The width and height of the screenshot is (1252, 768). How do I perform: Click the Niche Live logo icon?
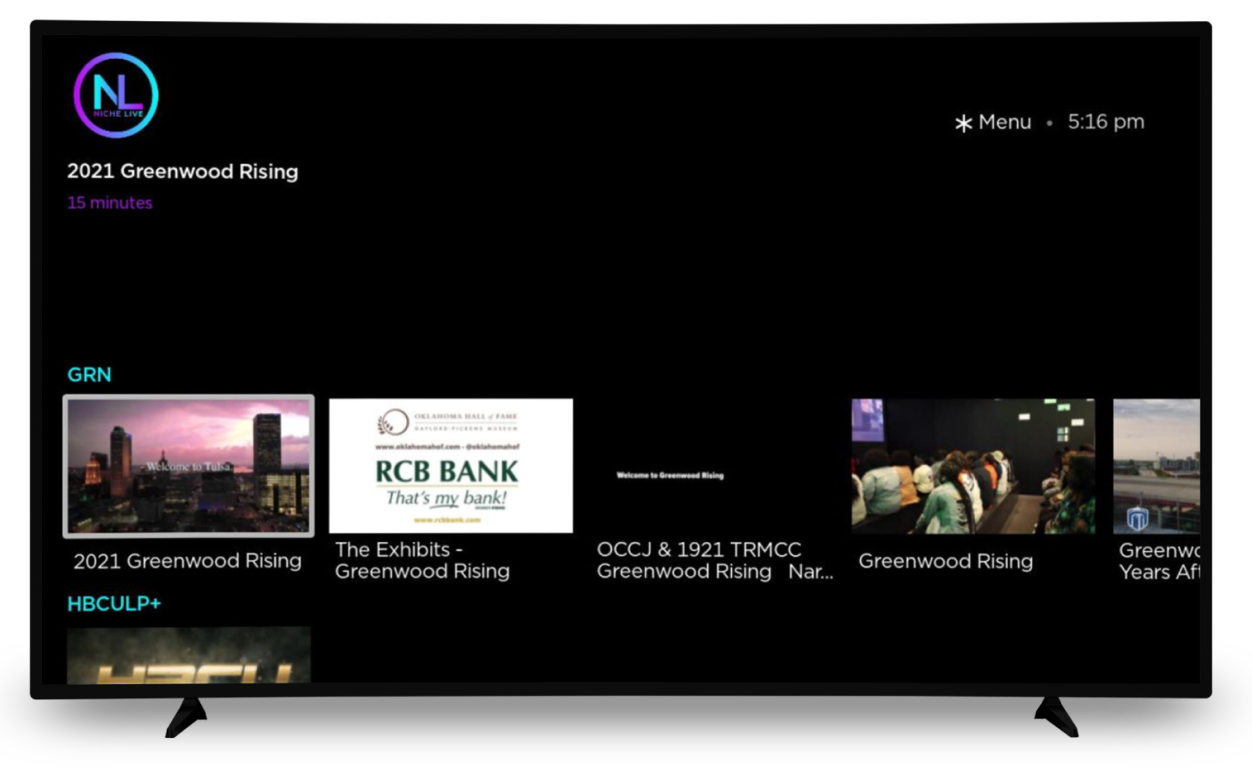(x=116, y=95)
